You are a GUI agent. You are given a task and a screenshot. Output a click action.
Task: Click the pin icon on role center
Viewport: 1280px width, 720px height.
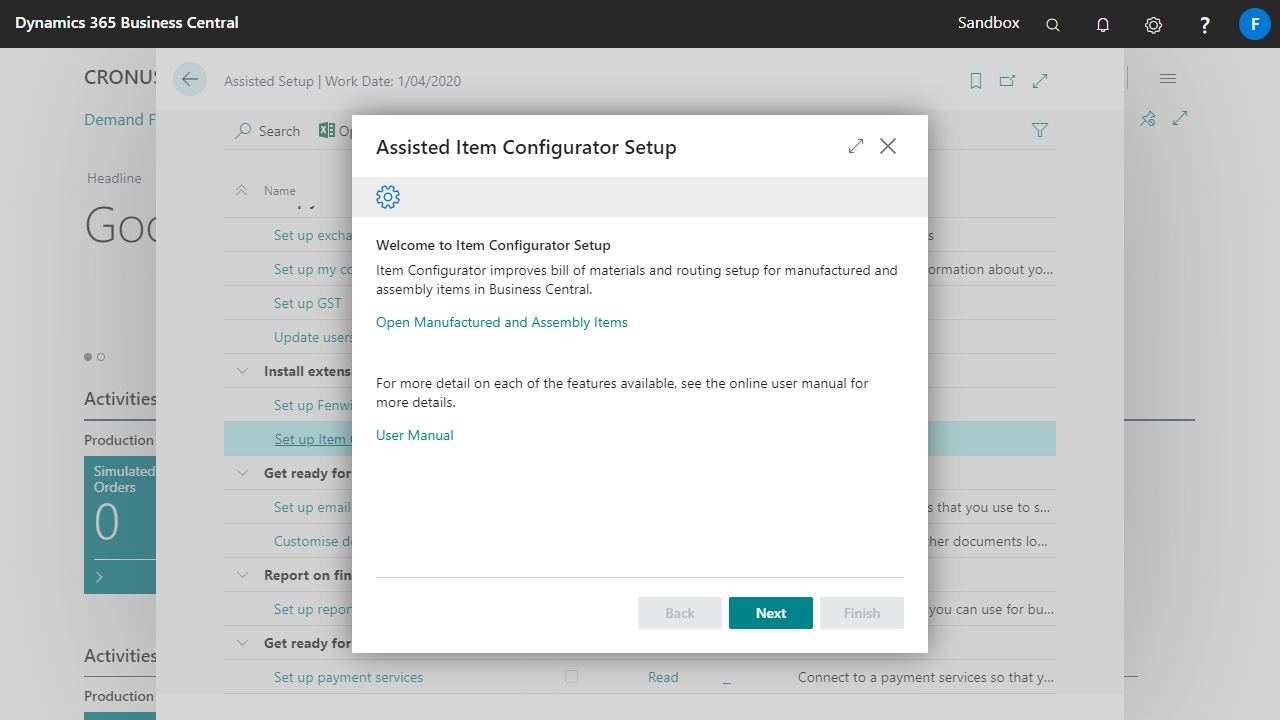click(1148, 118)
